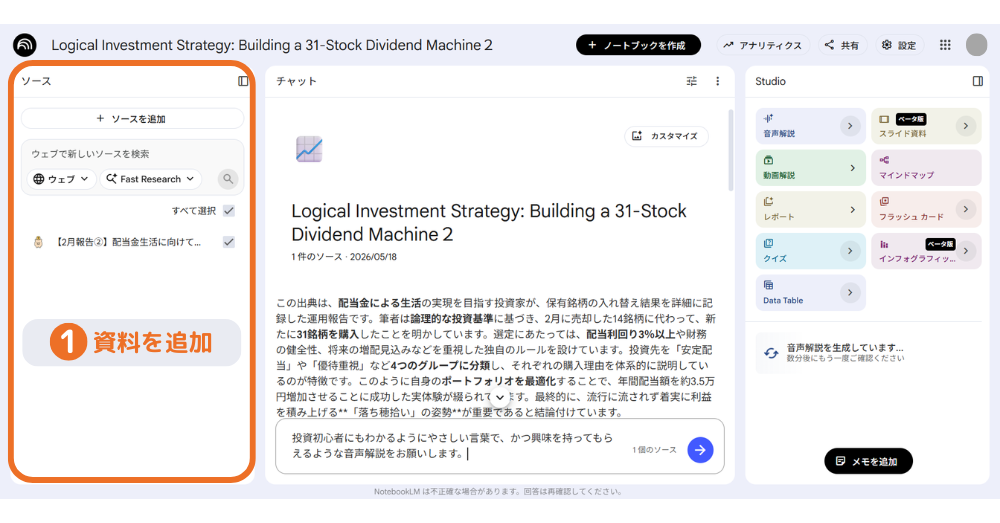The width and height of the screenshot is (1000, 523).
Task: Expand フラッシュカード options chevron
Action: click(x=966, y=209)
